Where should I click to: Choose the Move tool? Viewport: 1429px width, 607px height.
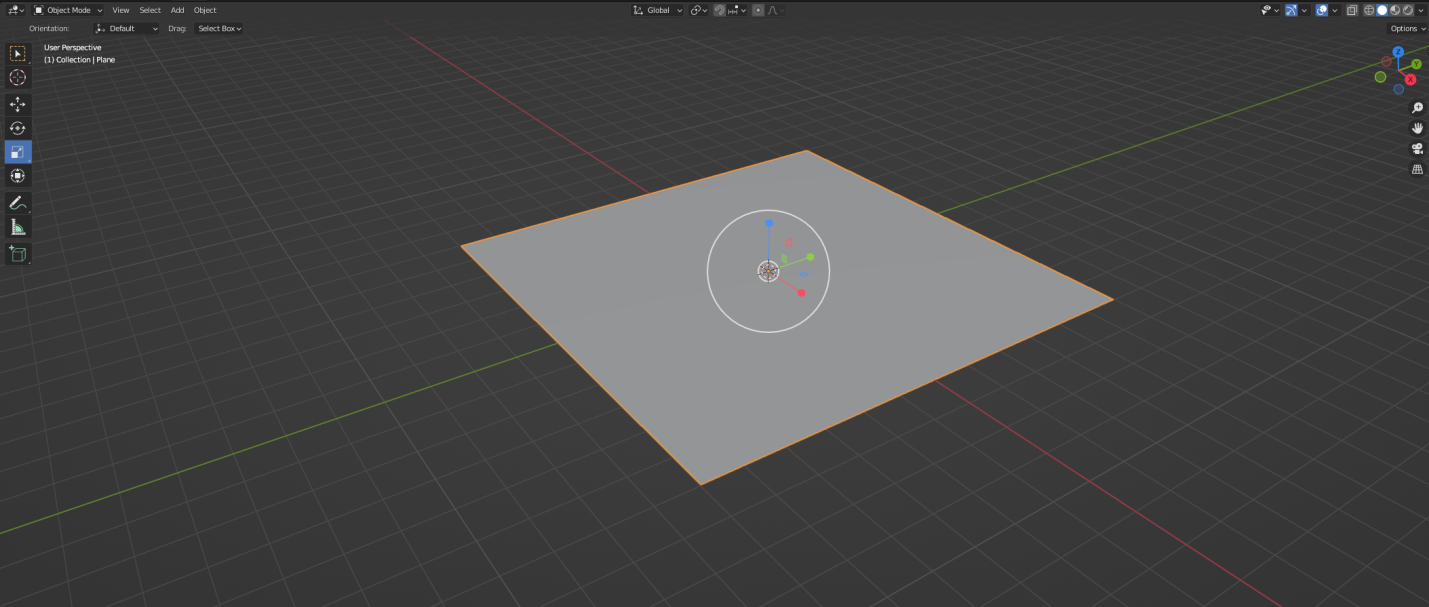[18, 104]
